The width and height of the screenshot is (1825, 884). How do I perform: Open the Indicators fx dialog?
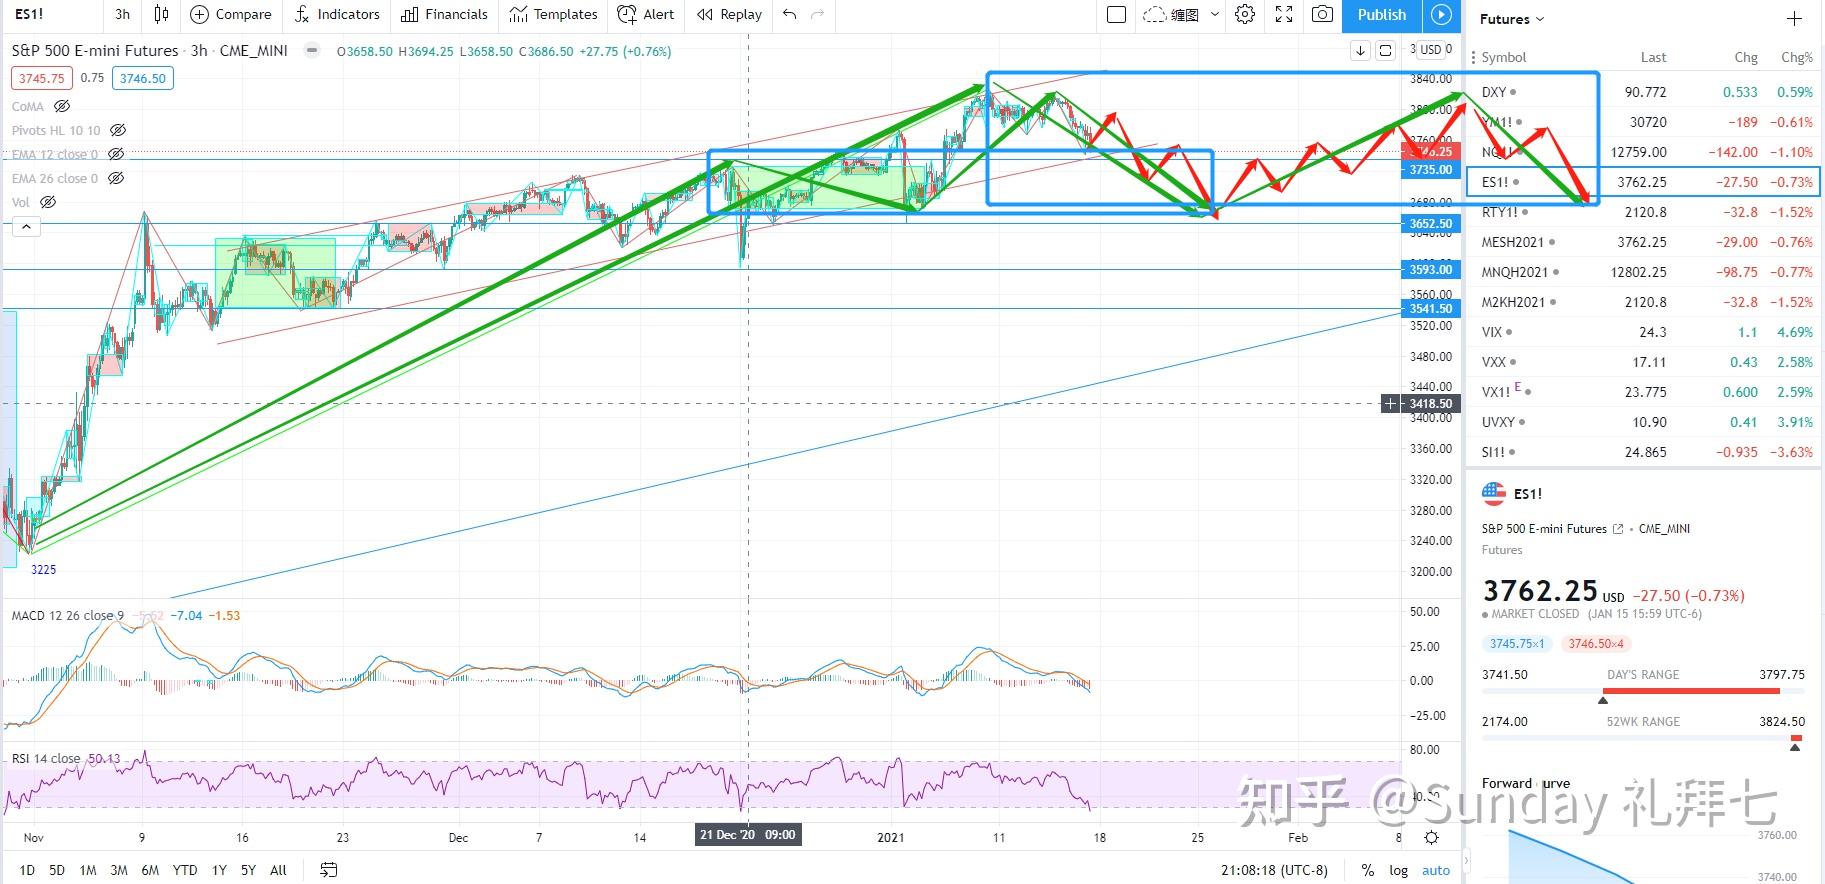pos(302,14)
